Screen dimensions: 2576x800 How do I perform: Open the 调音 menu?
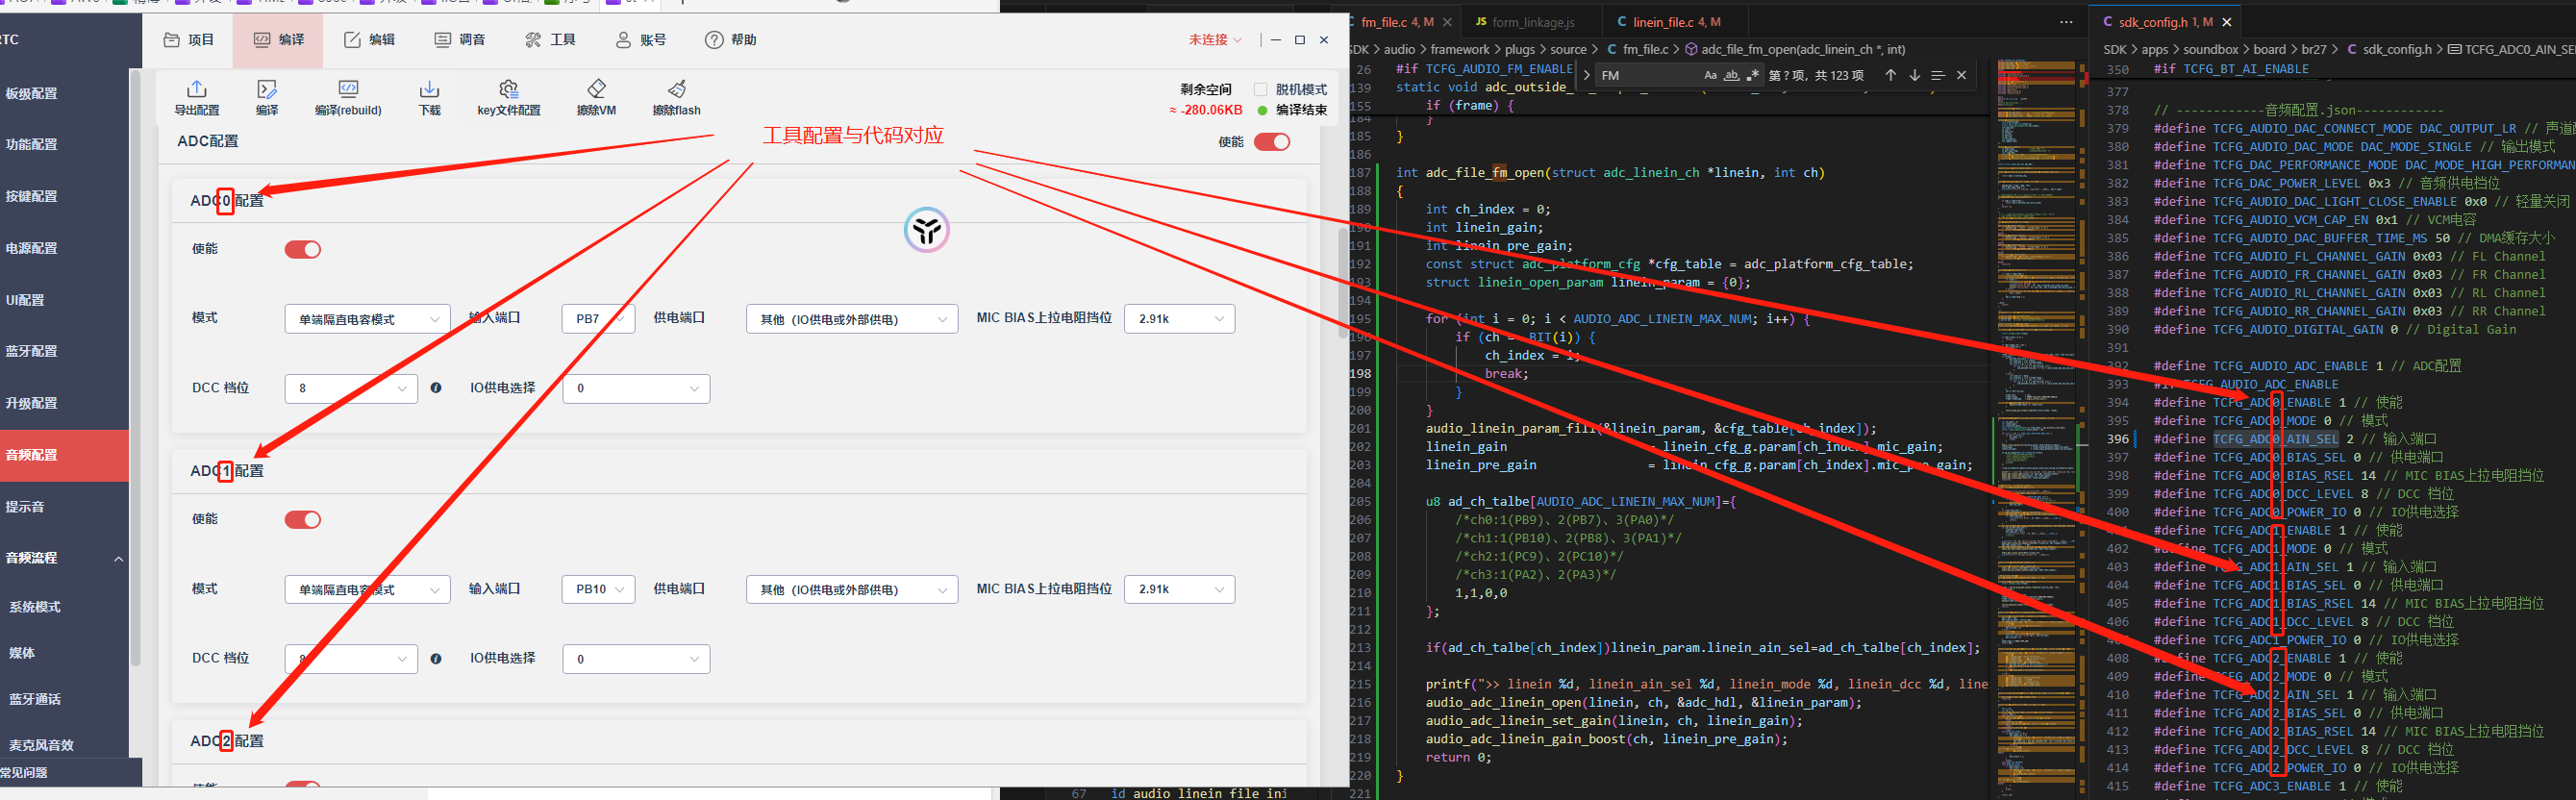point(460,40)
